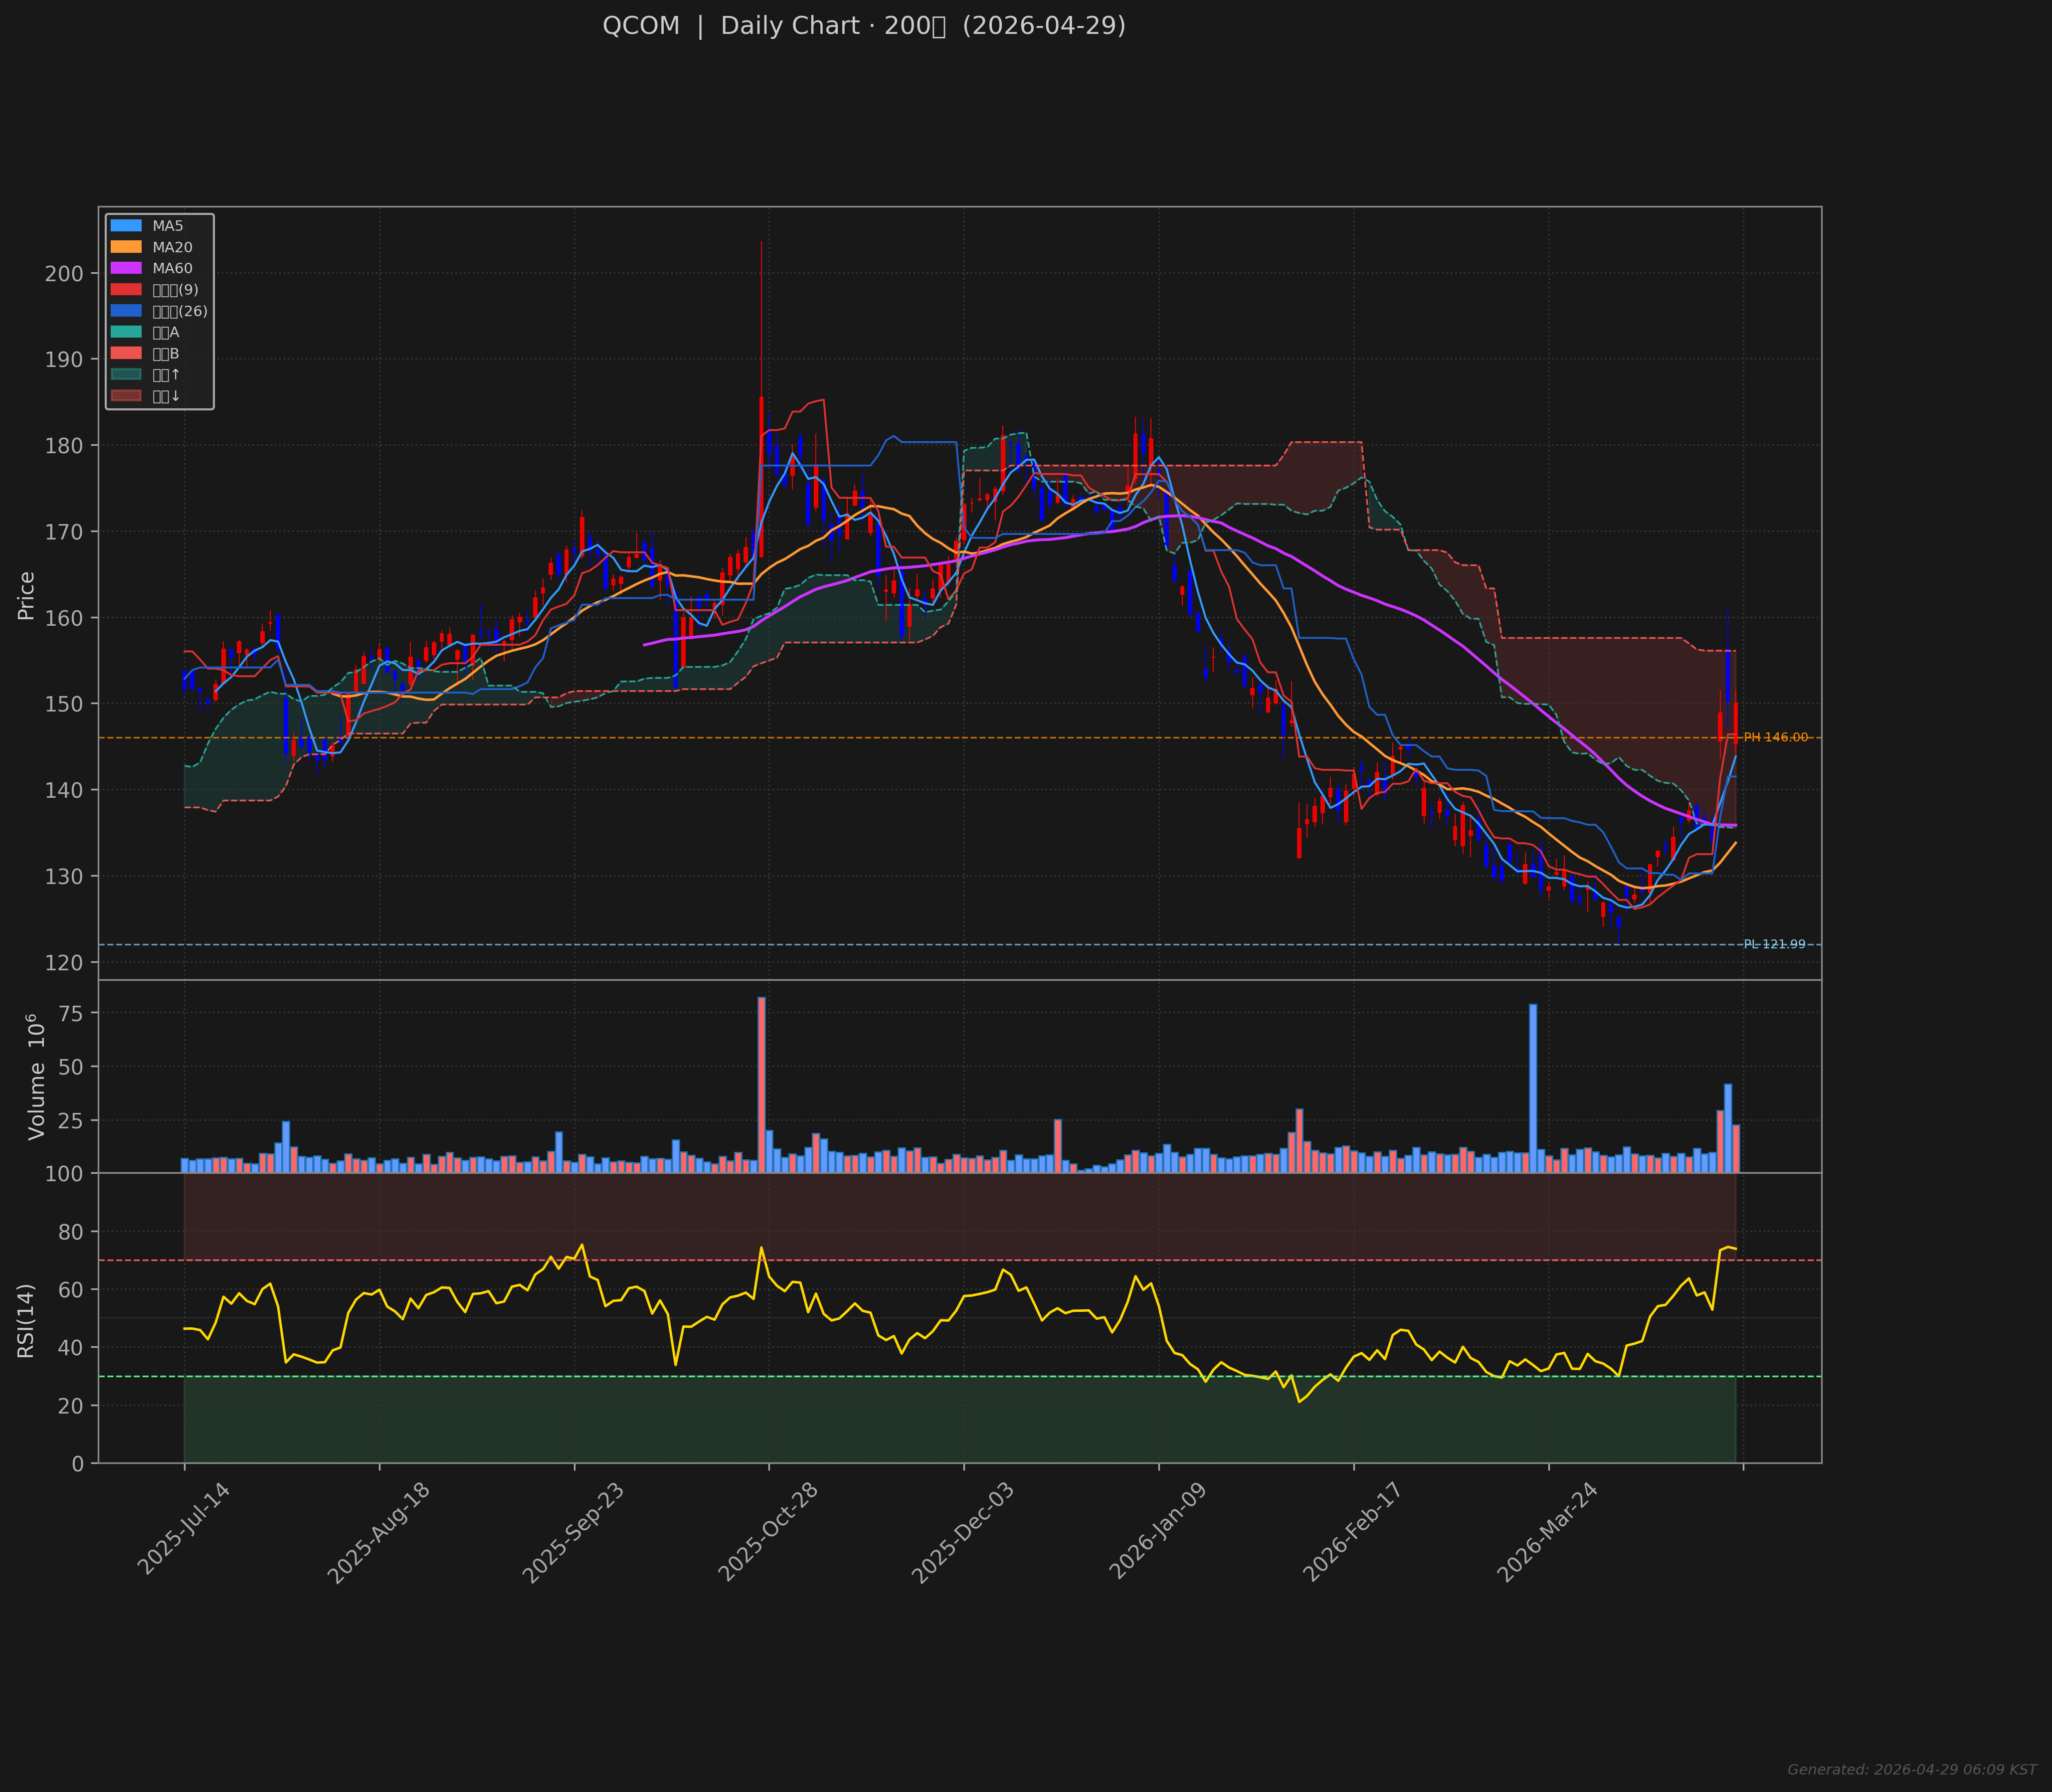Click the 2026-Mar-24 date axis label
This screenshot has width=2052, height=1792.
tap(1547, 1532)
